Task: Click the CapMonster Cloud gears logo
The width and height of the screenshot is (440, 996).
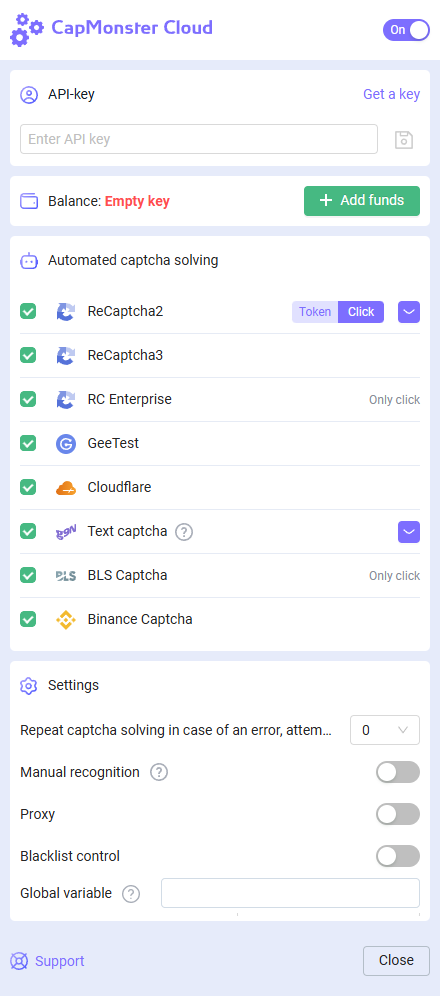Action: point(27,30)
